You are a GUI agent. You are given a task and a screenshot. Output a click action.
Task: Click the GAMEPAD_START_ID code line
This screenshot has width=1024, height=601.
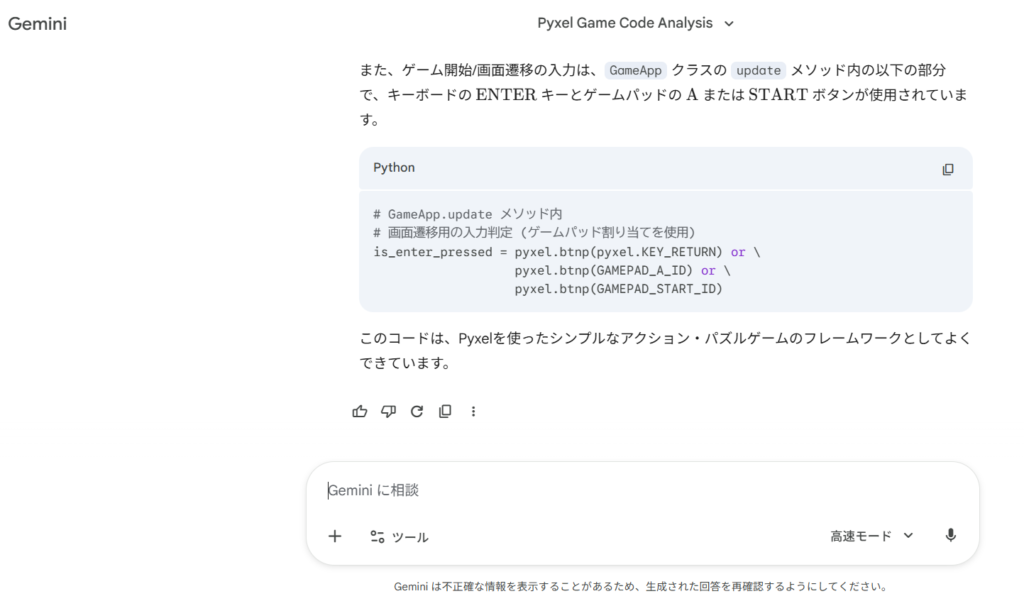click(617, 289)
